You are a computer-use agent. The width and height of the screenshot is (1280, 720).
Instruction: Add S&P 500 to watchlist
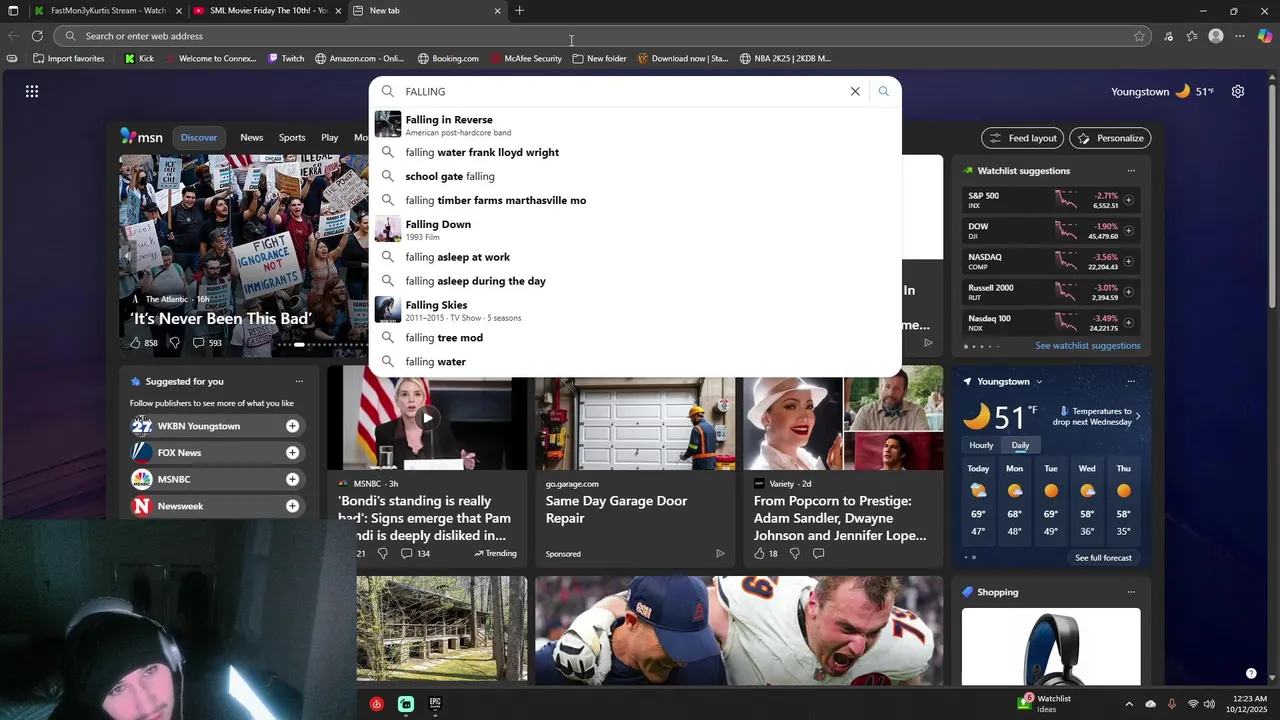[x=1128, y=200]
